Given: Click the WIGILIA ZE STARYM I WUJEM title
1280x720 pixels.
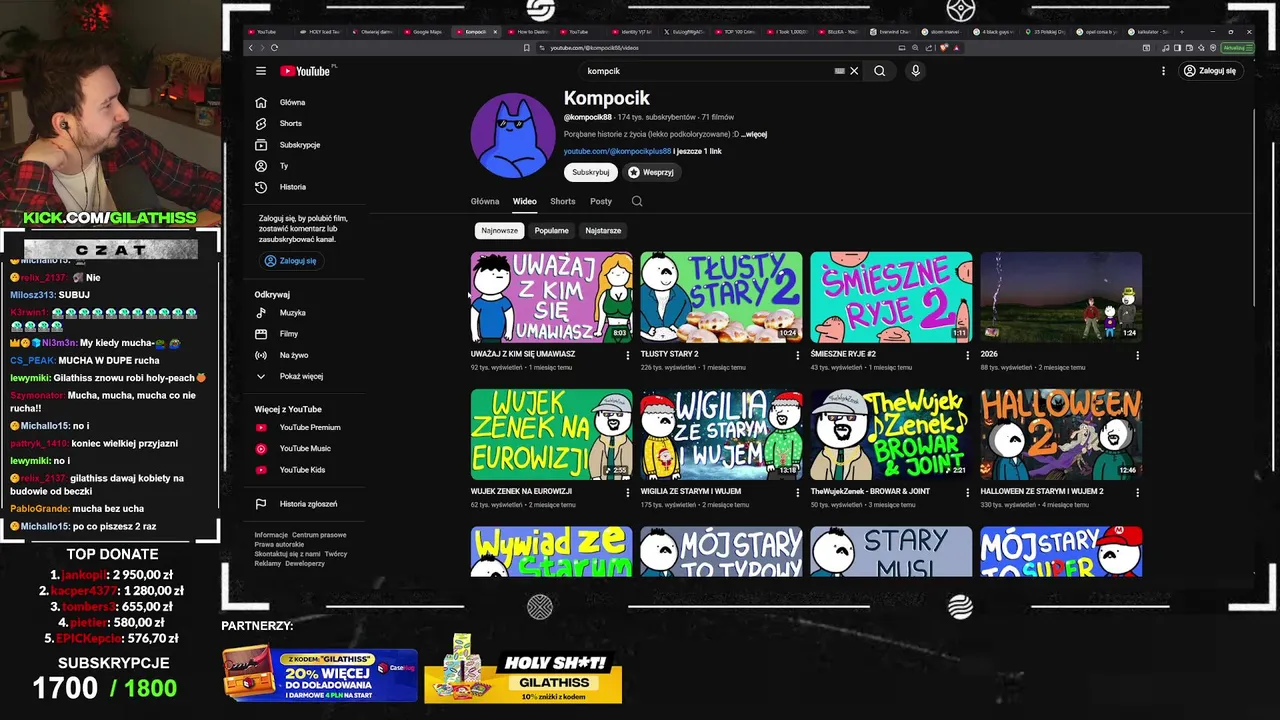Looking at the screenshot, I should 691,492.
